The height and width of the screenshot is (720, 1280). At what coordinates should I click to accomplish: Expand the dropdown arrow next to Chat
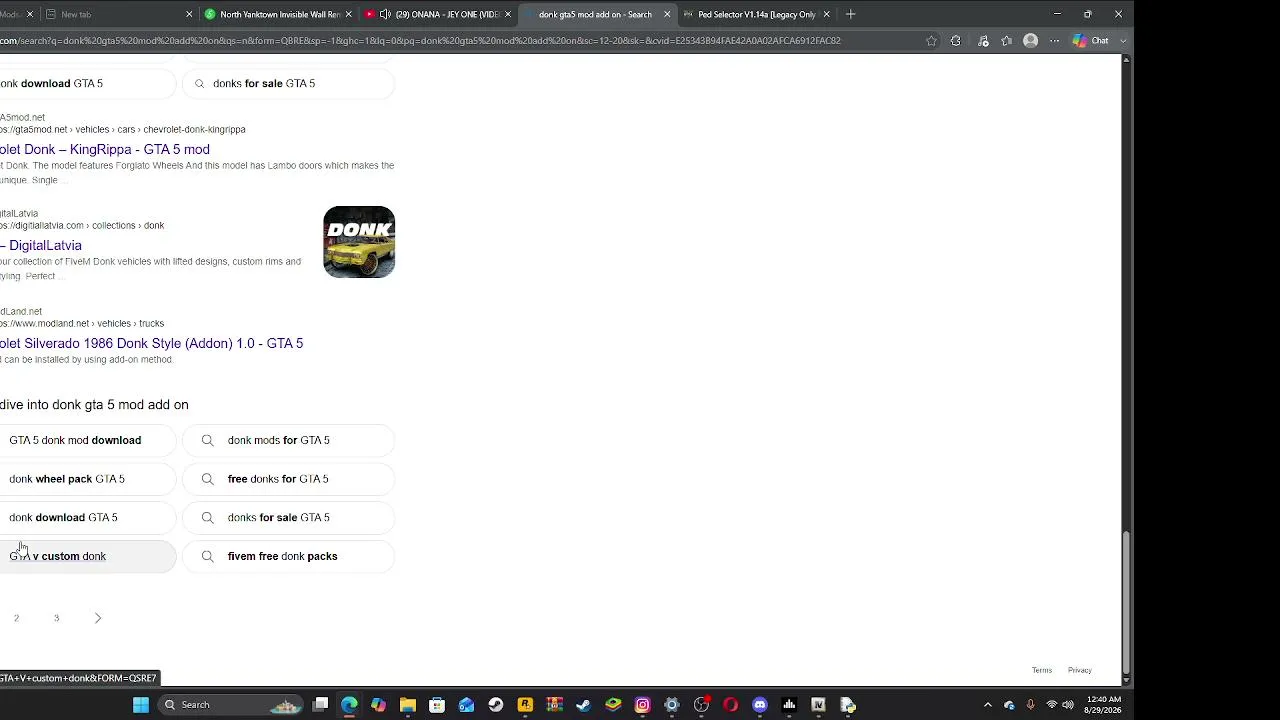(x=1123, y=41)
